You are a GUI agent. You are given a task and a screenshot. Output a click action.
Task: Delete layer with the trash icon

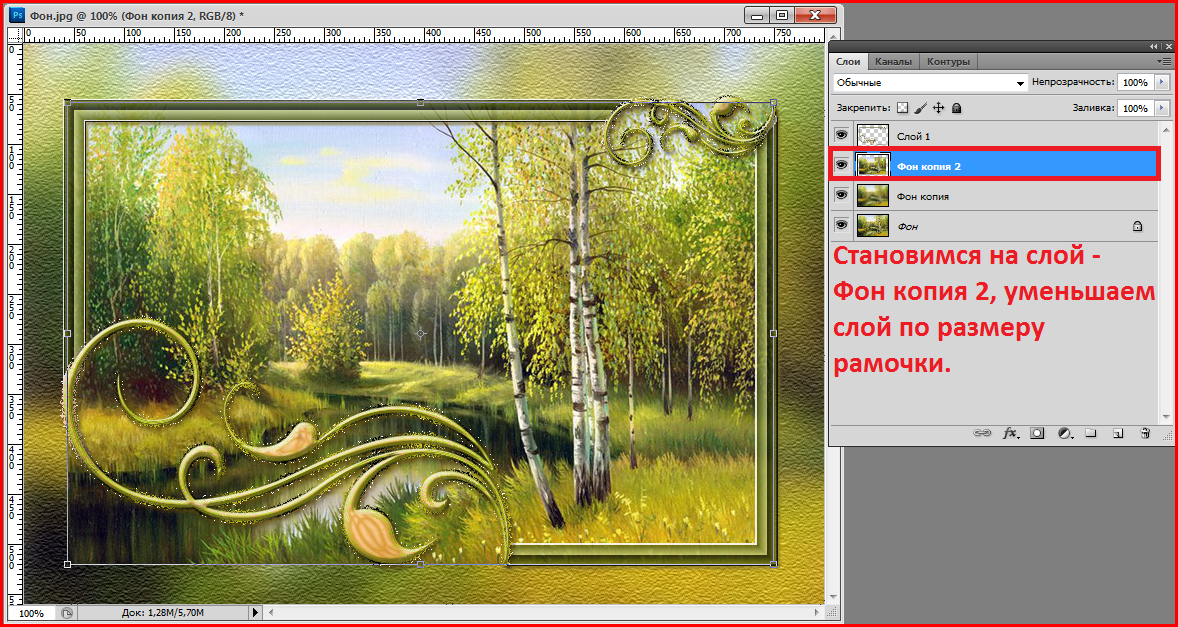[x=1145, y=433]
